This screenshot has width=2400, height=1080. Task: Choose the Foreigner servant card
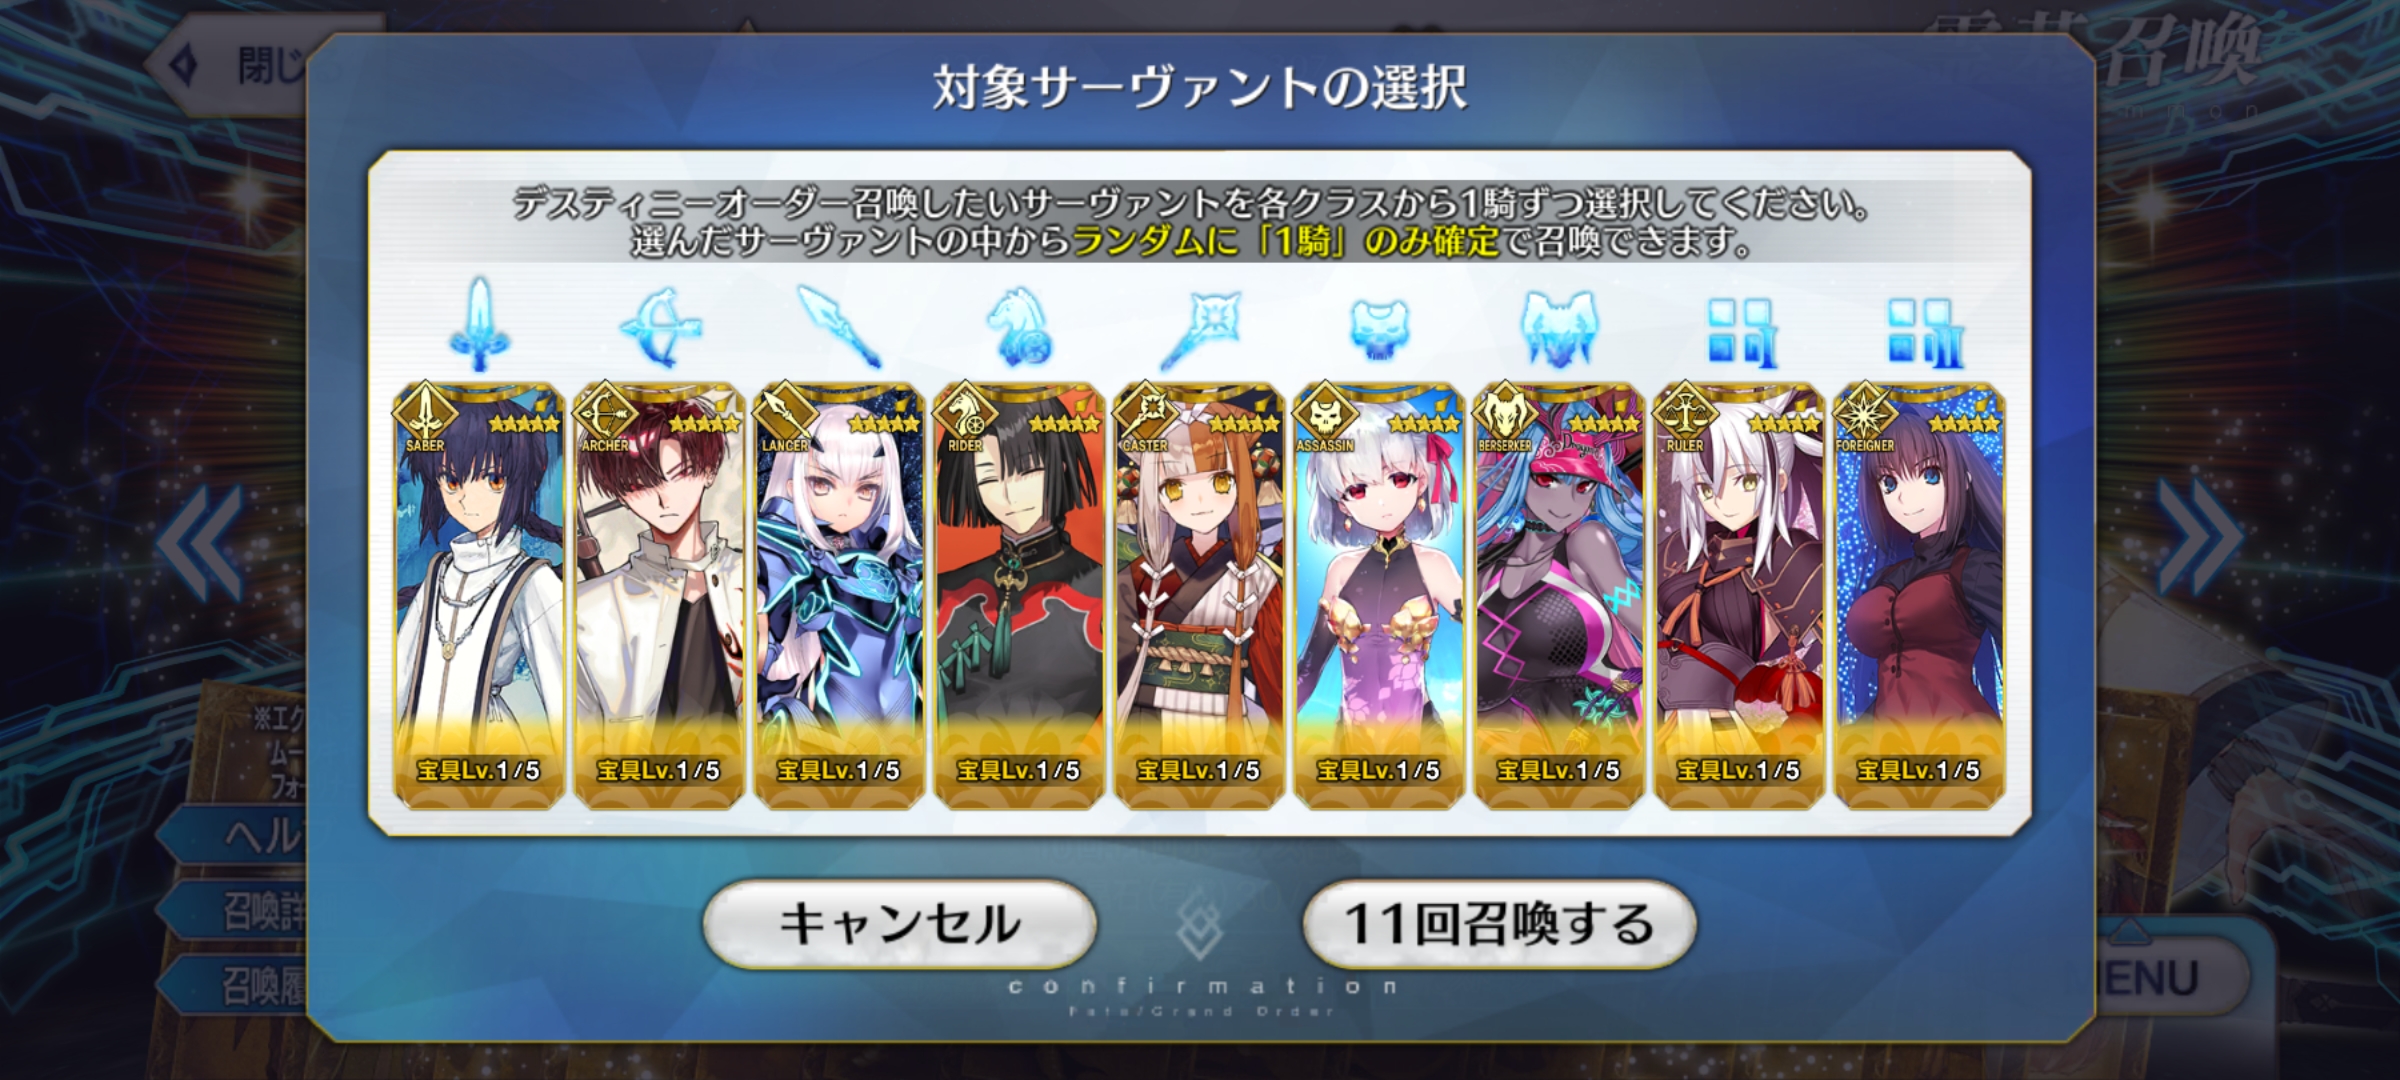tap(1919, 594)
